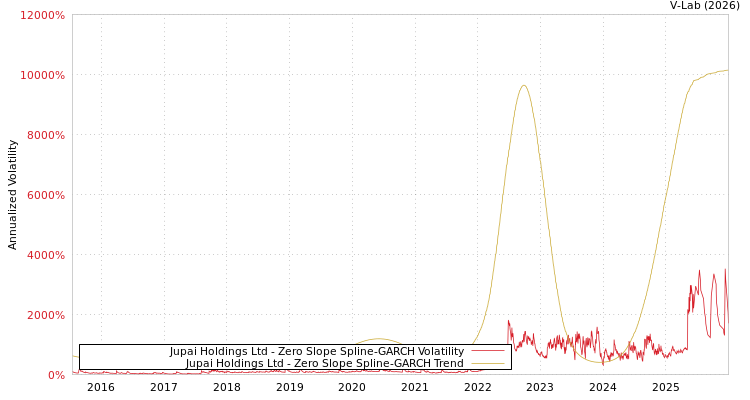Select the 4000% y-axis label
The height and width of the screenshot is (400, 750).
coord(45,255)
